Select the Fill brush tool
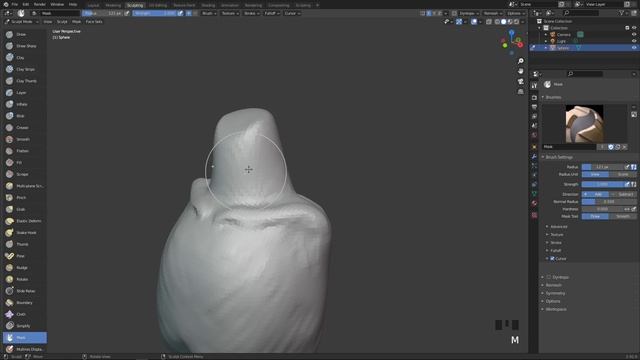The width and height of the screenshot is (640, 360). (24, 162)
